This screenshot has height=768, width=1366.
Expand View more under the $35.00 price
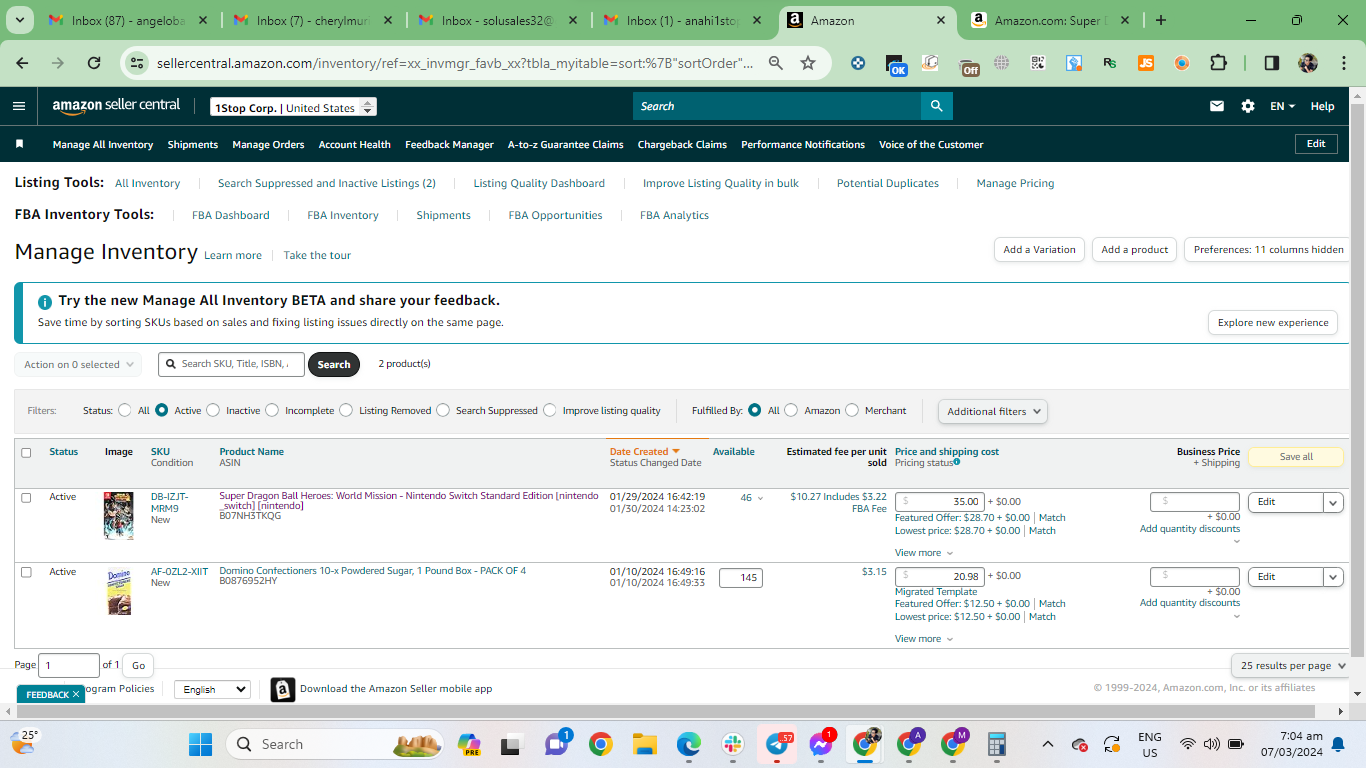924,553
